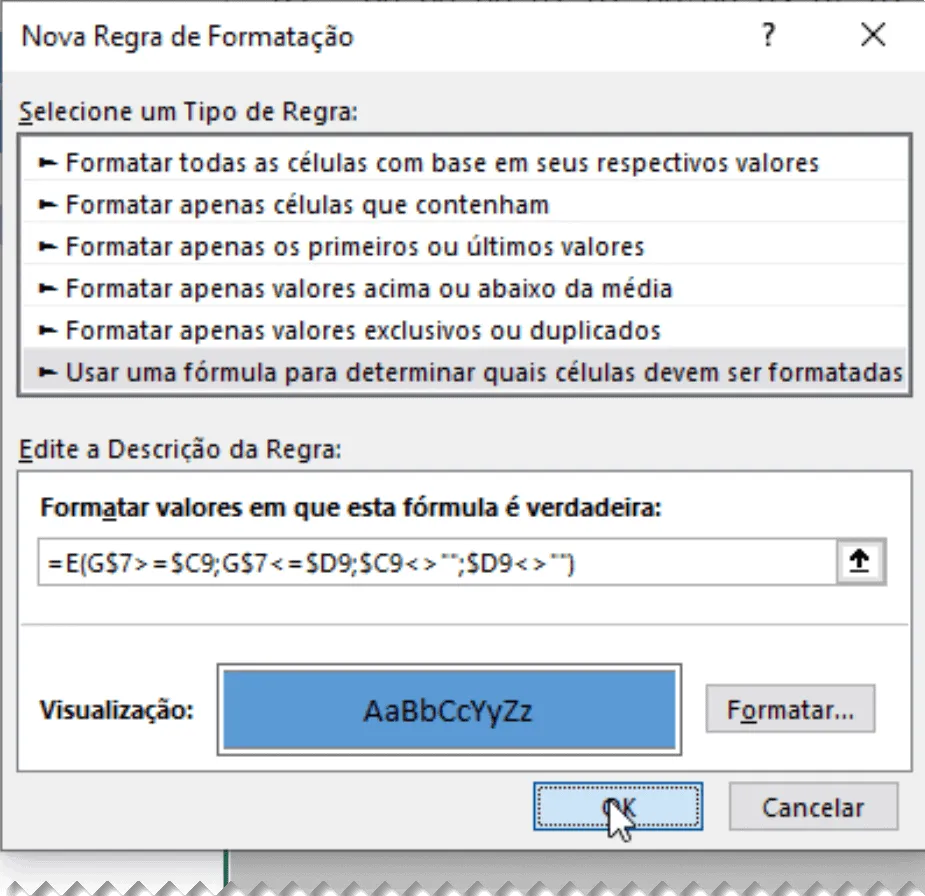Click arrow bullet beside 'células que contenham'
The width and height of the screenshot is (925, 896).
[47, 205]
